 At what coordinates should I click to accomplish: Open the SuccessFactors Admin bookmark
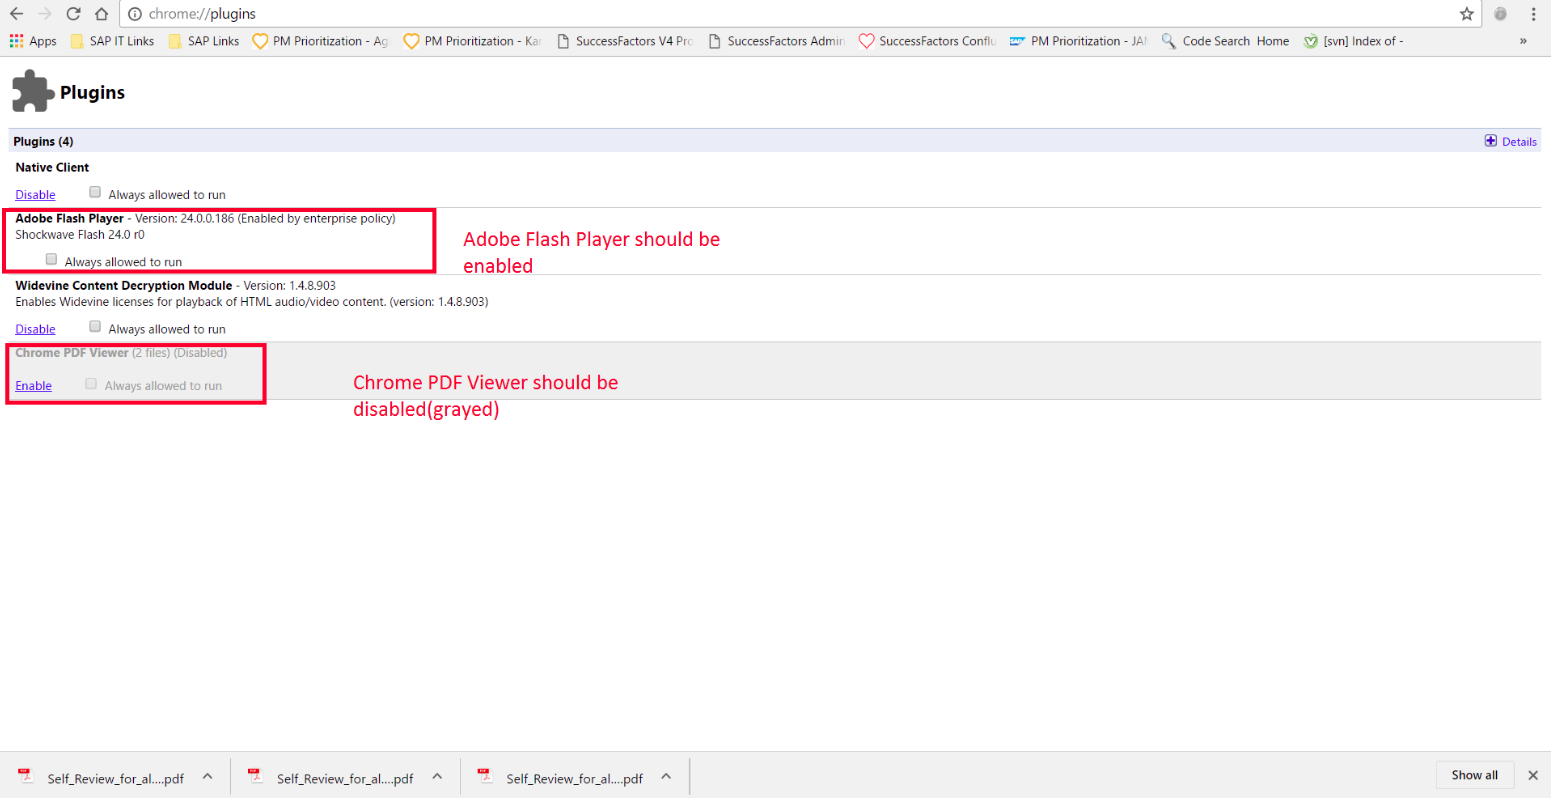(x=776, y=41)
